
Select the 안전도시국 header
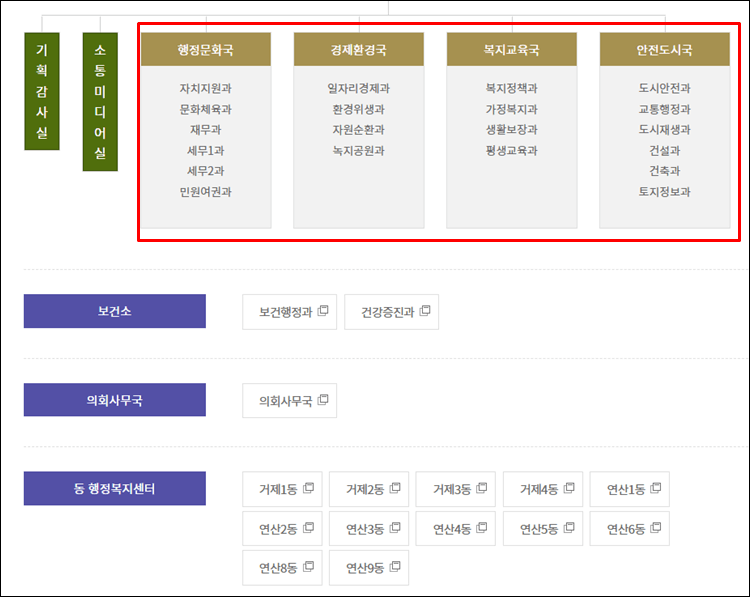point(665,49)
